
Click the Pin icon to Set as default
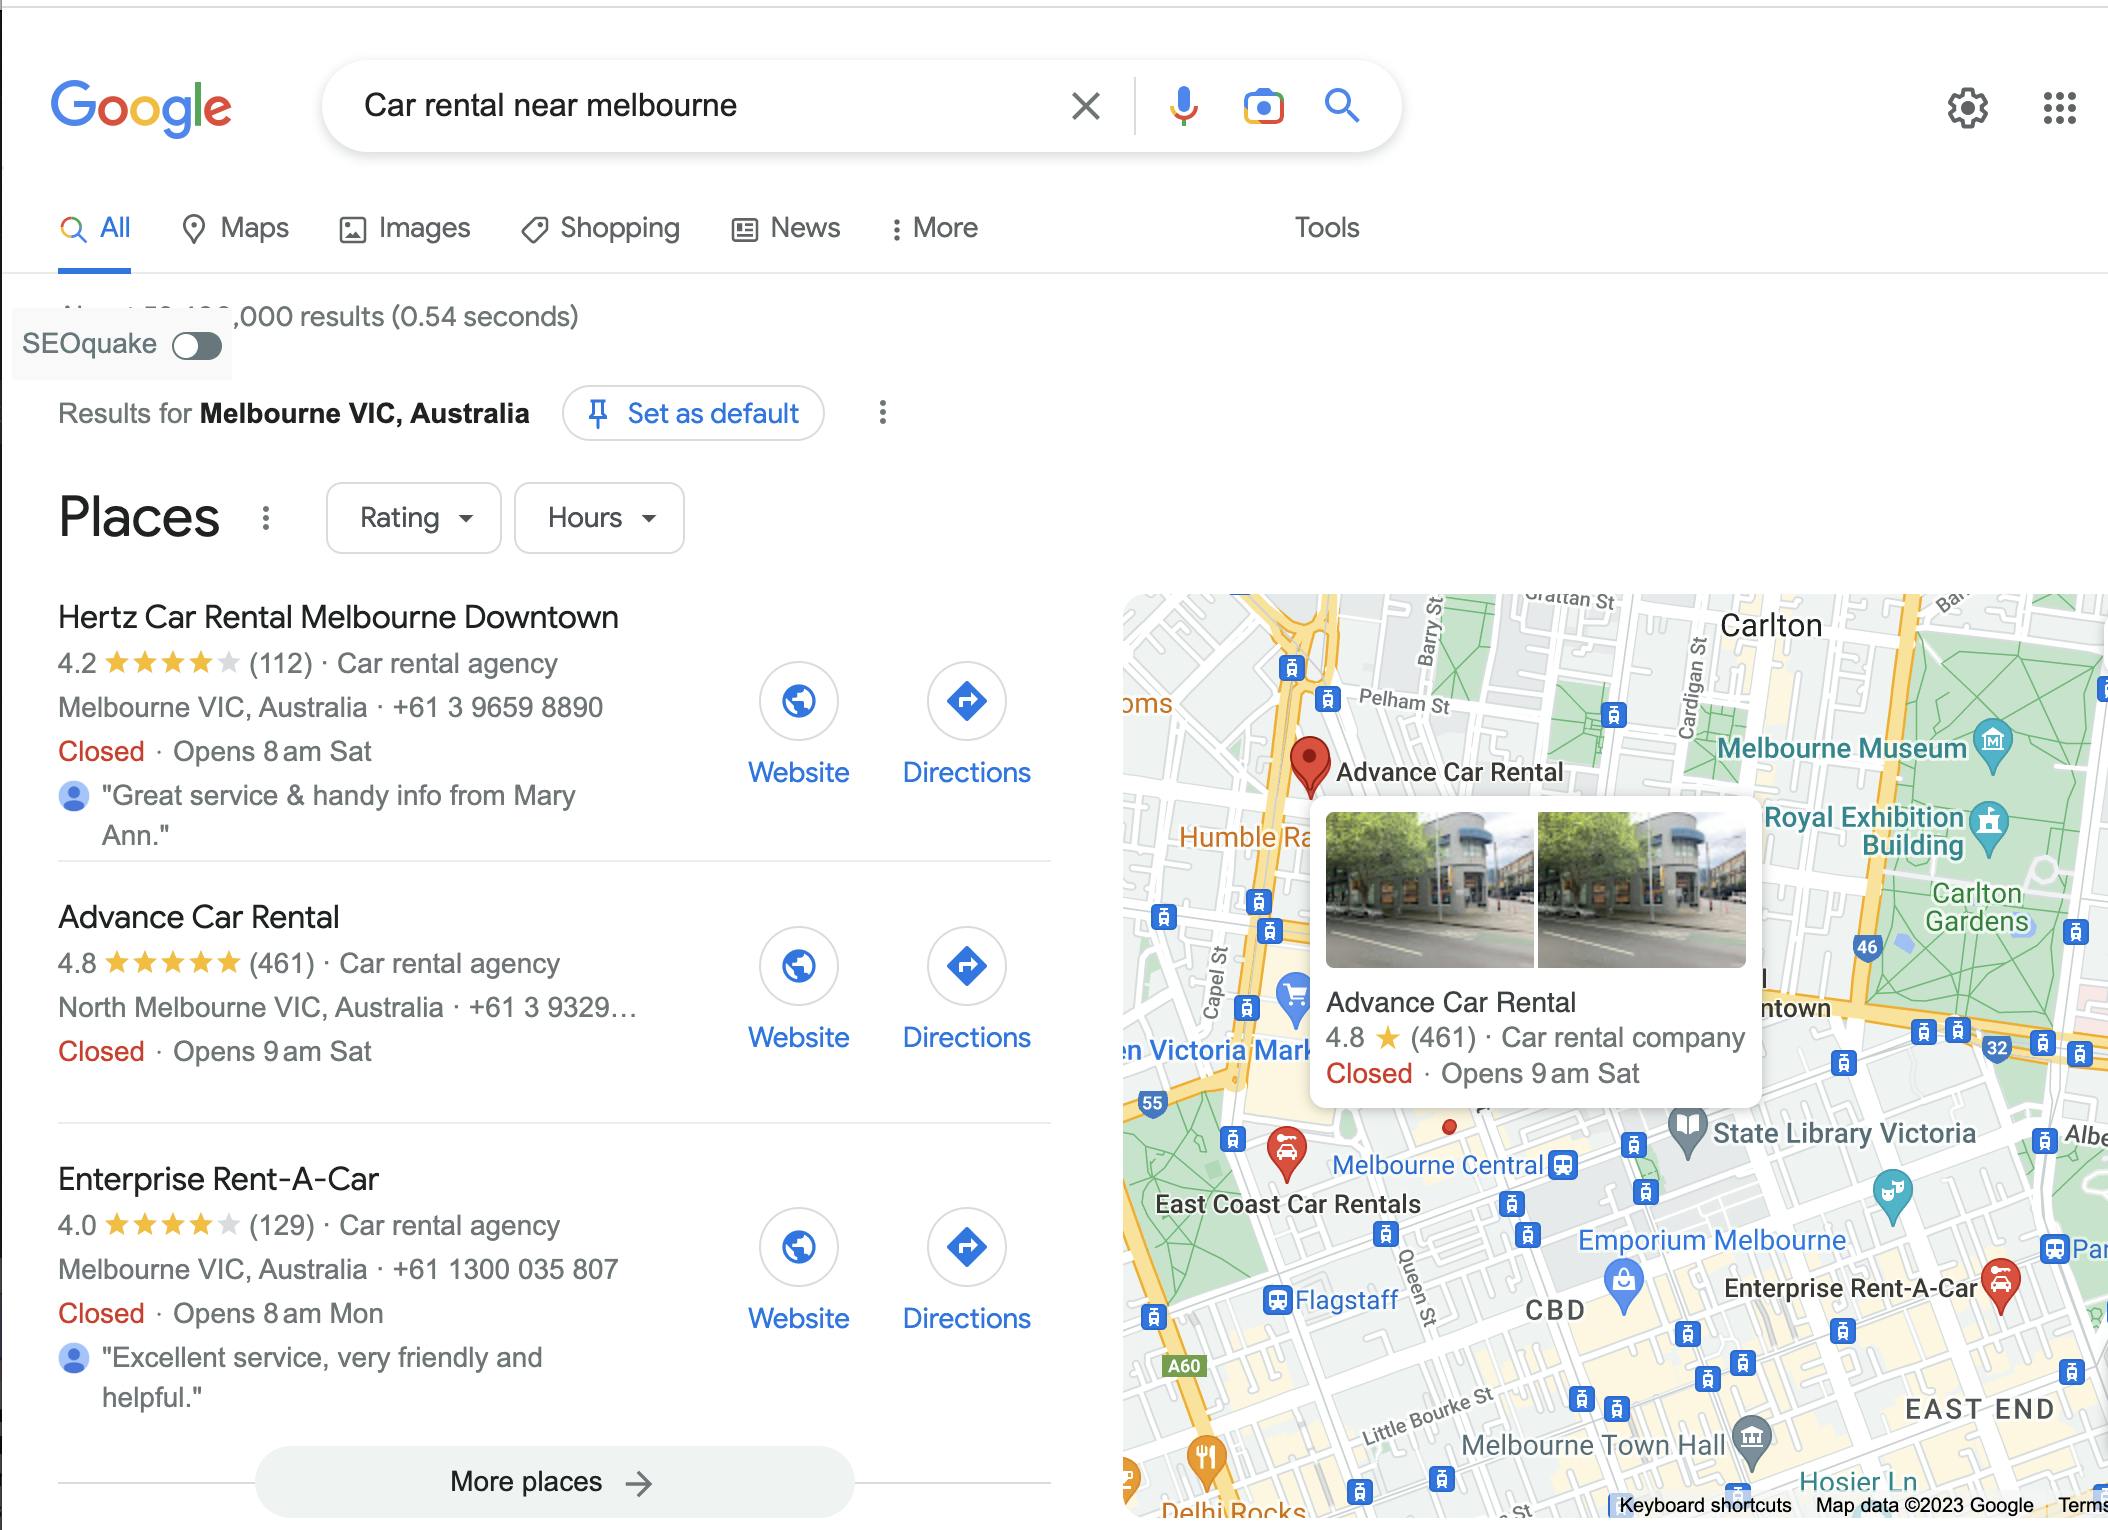coord(601,412)
